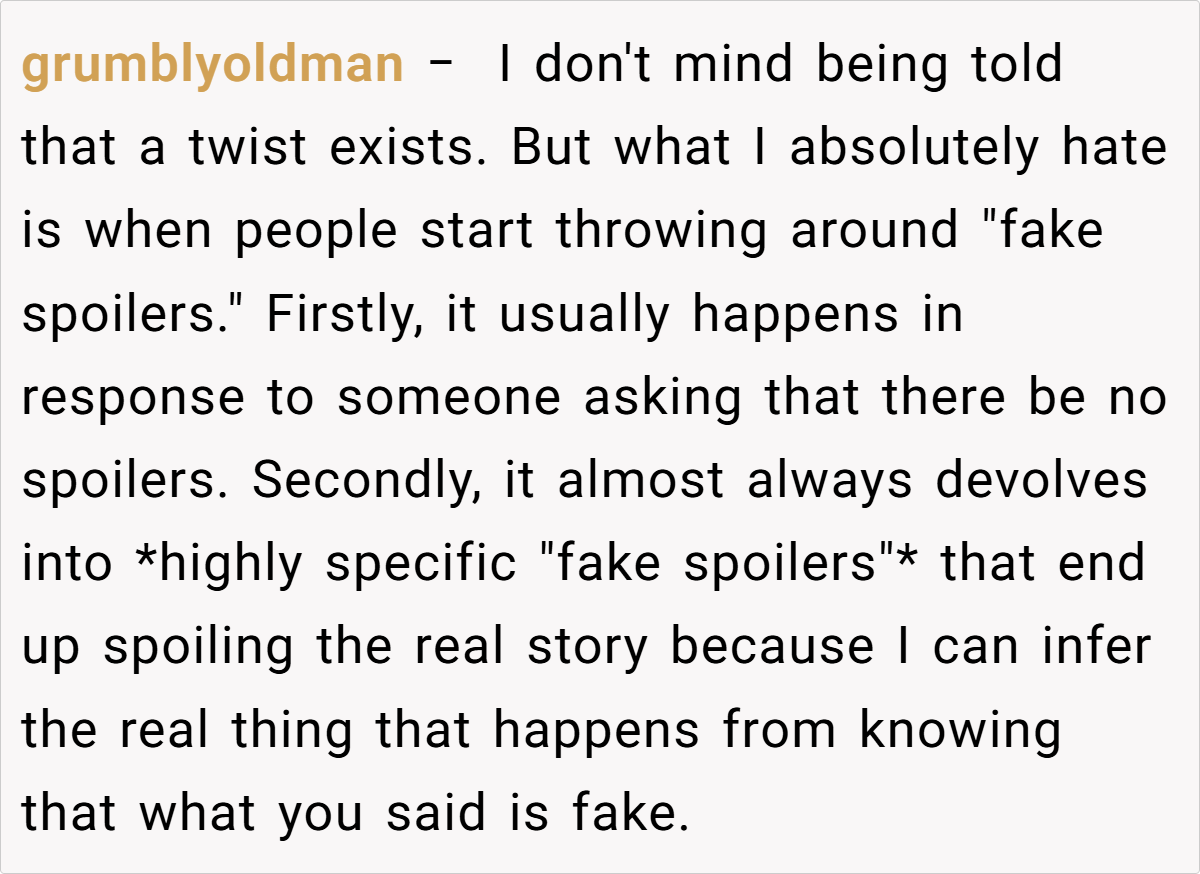1200x874 pixels.
Task: Click the word "absolutely" in the comment
Action: tap(915, 149)
